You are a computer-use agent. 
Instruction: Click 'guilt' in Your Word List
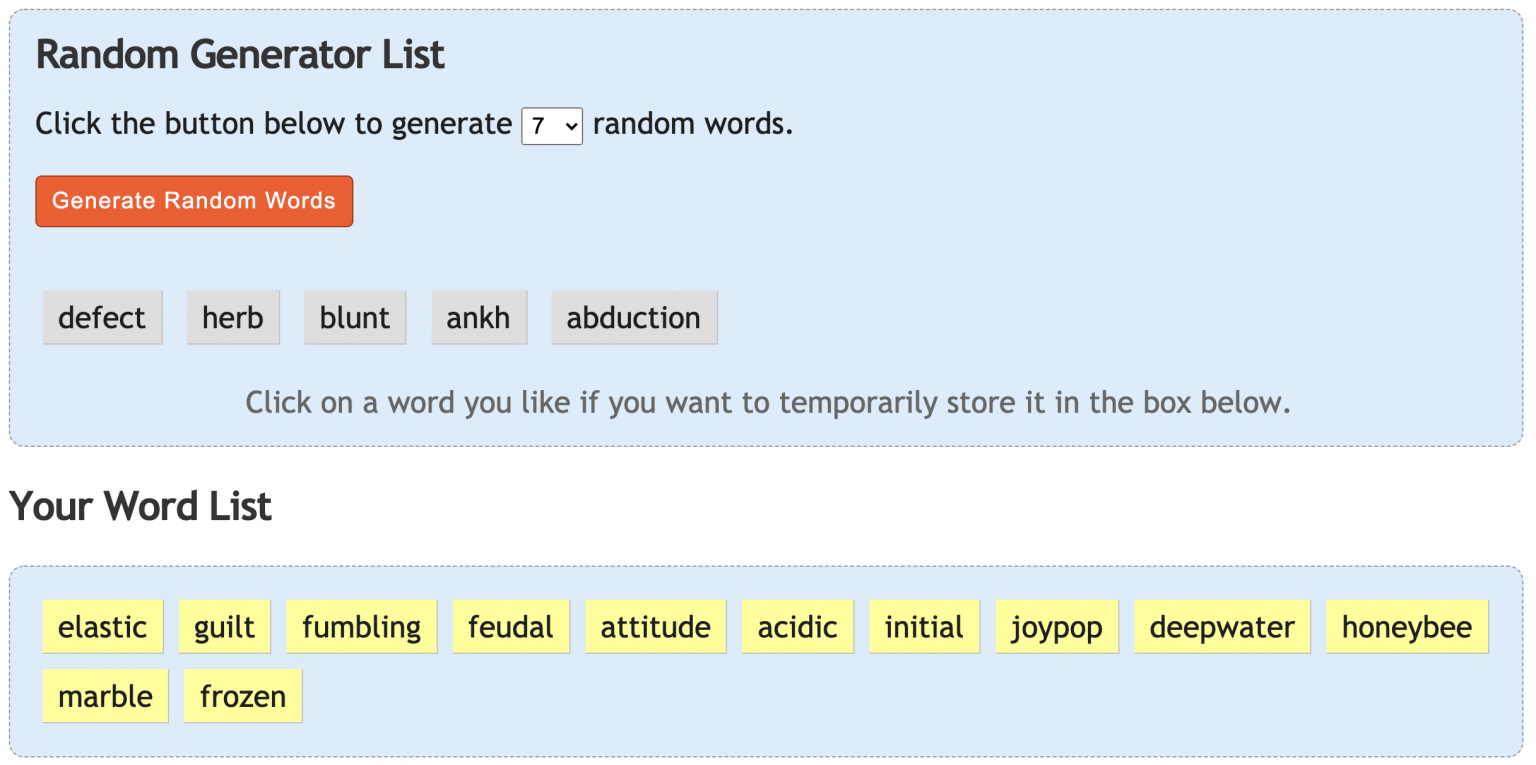tap(225, 627)
